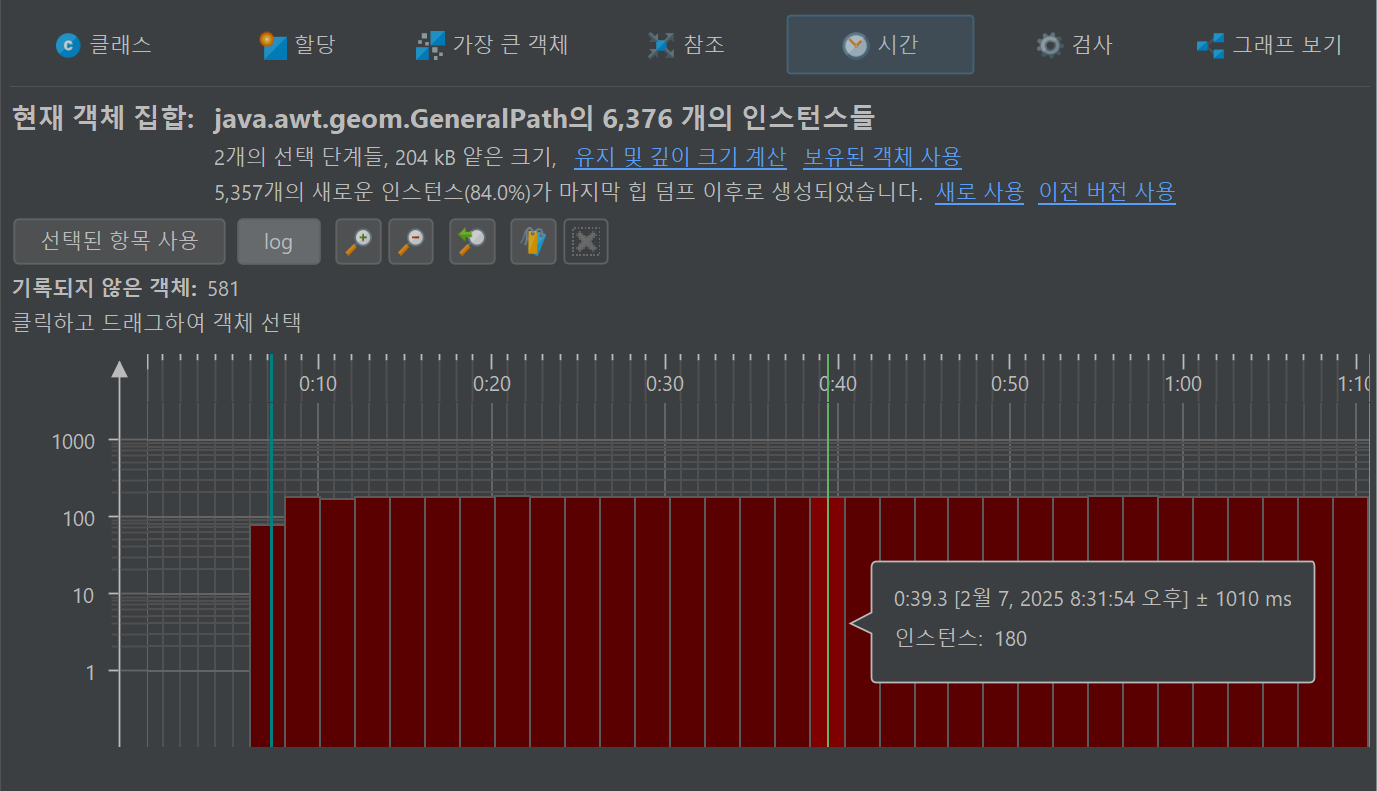1377x791 pixels.
Task: Click the 유지 및 깊이 크기 계산 link
Action: click(x=680, y=157)
